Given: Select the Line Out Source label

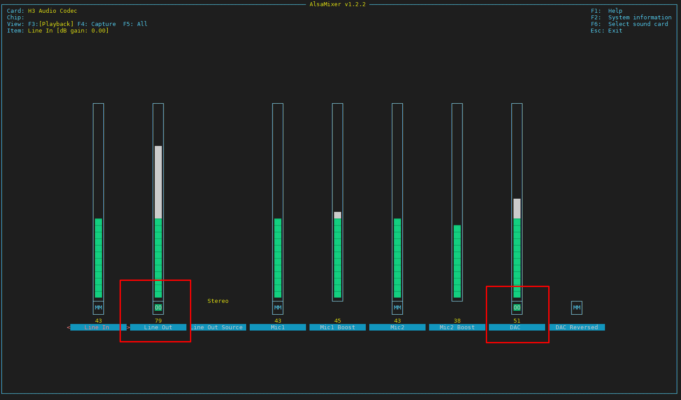Looking at the screenshot, I should 218,327.
